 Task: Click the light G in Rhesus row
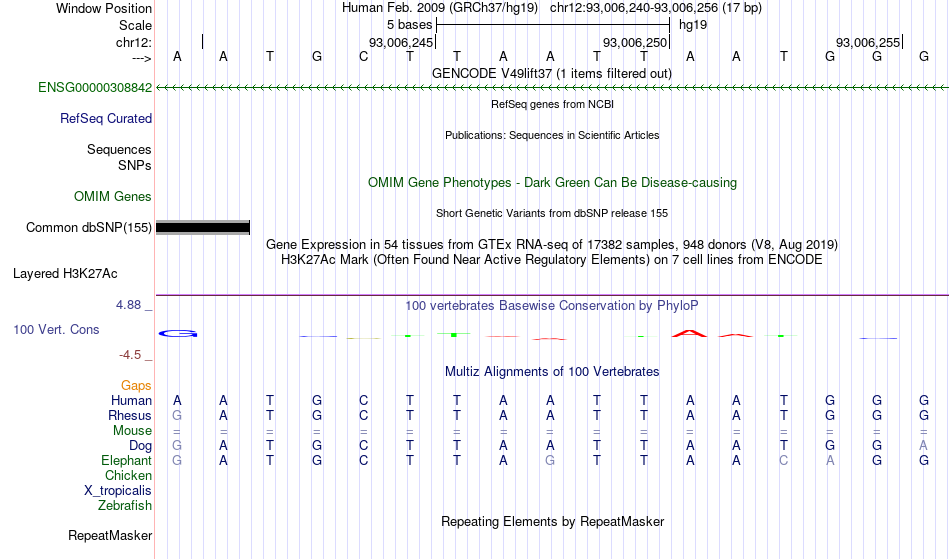[x=177, y=415]
